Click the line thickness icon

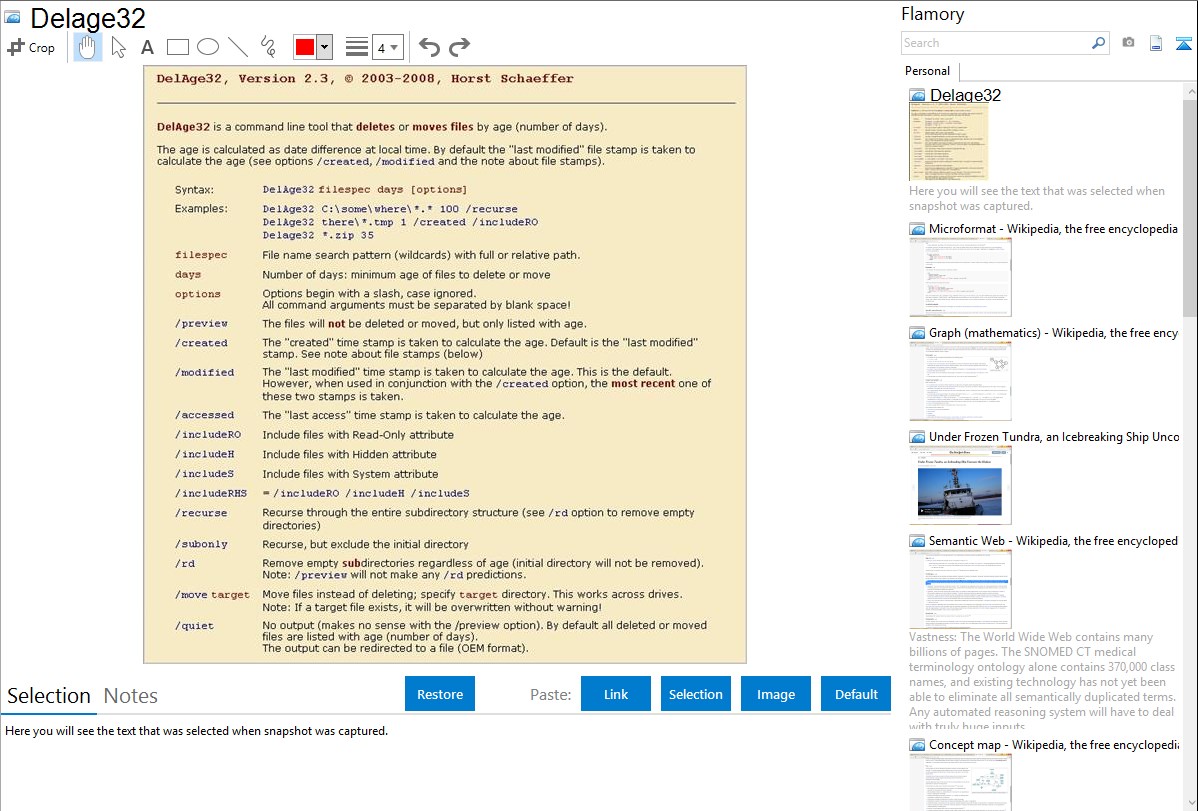click(x=357, y=47)
